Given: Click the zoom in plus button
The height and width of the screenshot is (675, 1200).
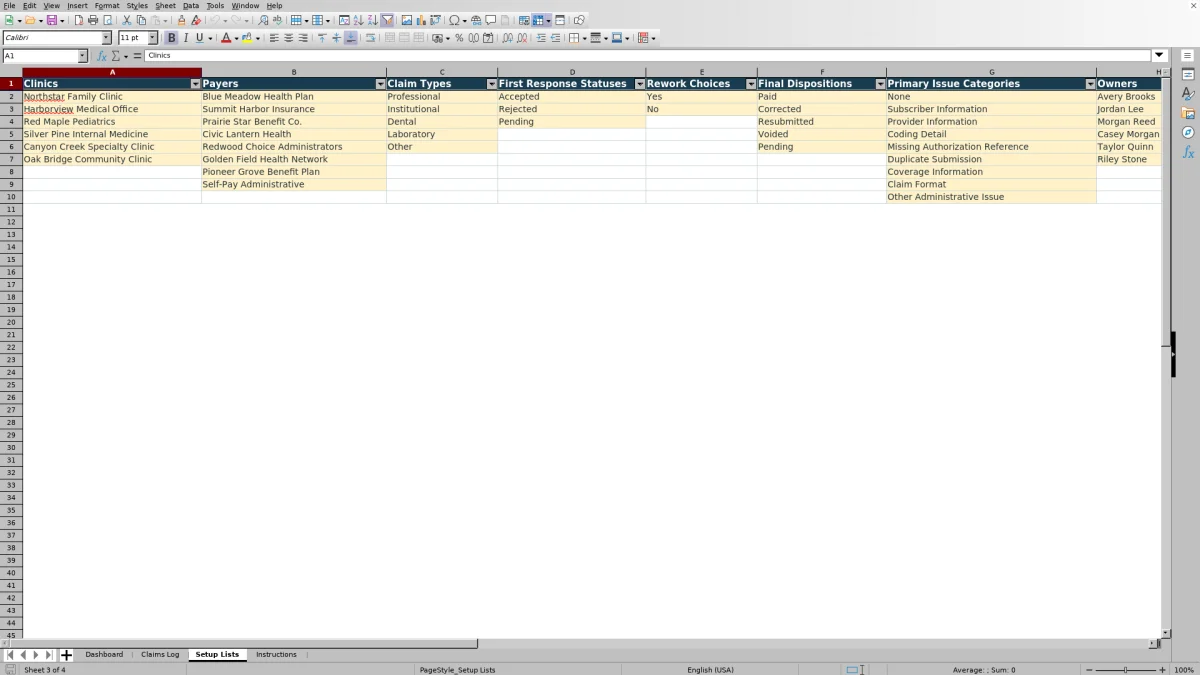Looking at the screenshot, I should tap(1162, 670).
